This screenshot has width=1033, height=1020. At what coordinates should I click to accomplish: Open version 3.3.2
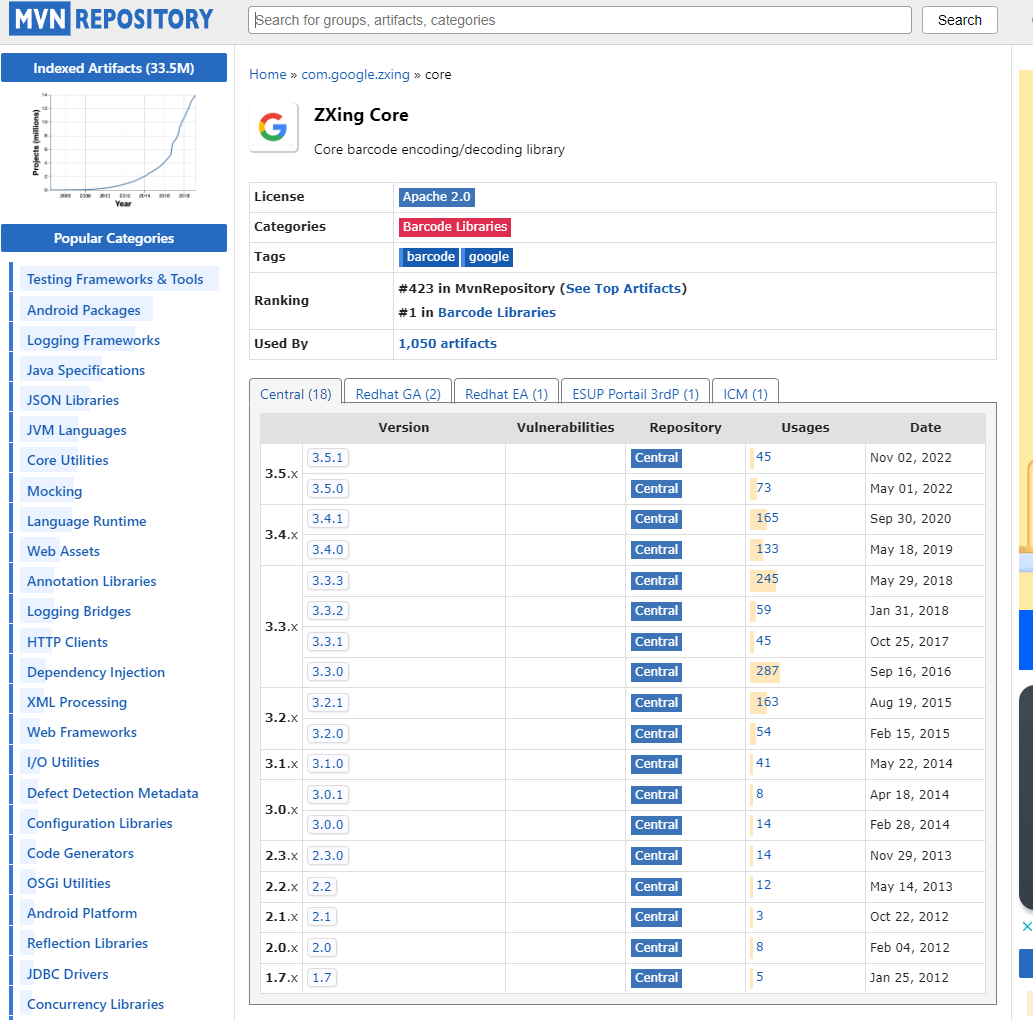[327, 611]
